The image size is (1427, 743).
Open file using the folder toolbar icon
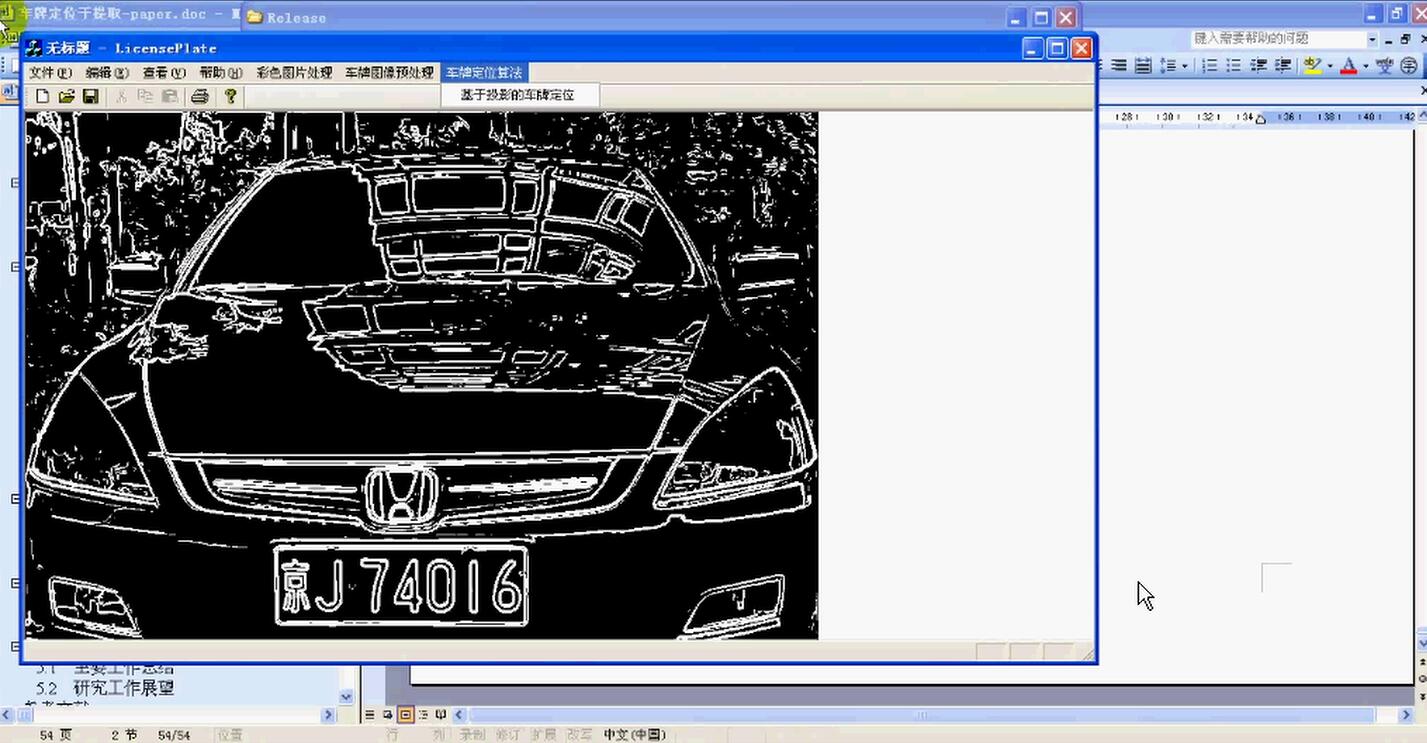[66, 96]
